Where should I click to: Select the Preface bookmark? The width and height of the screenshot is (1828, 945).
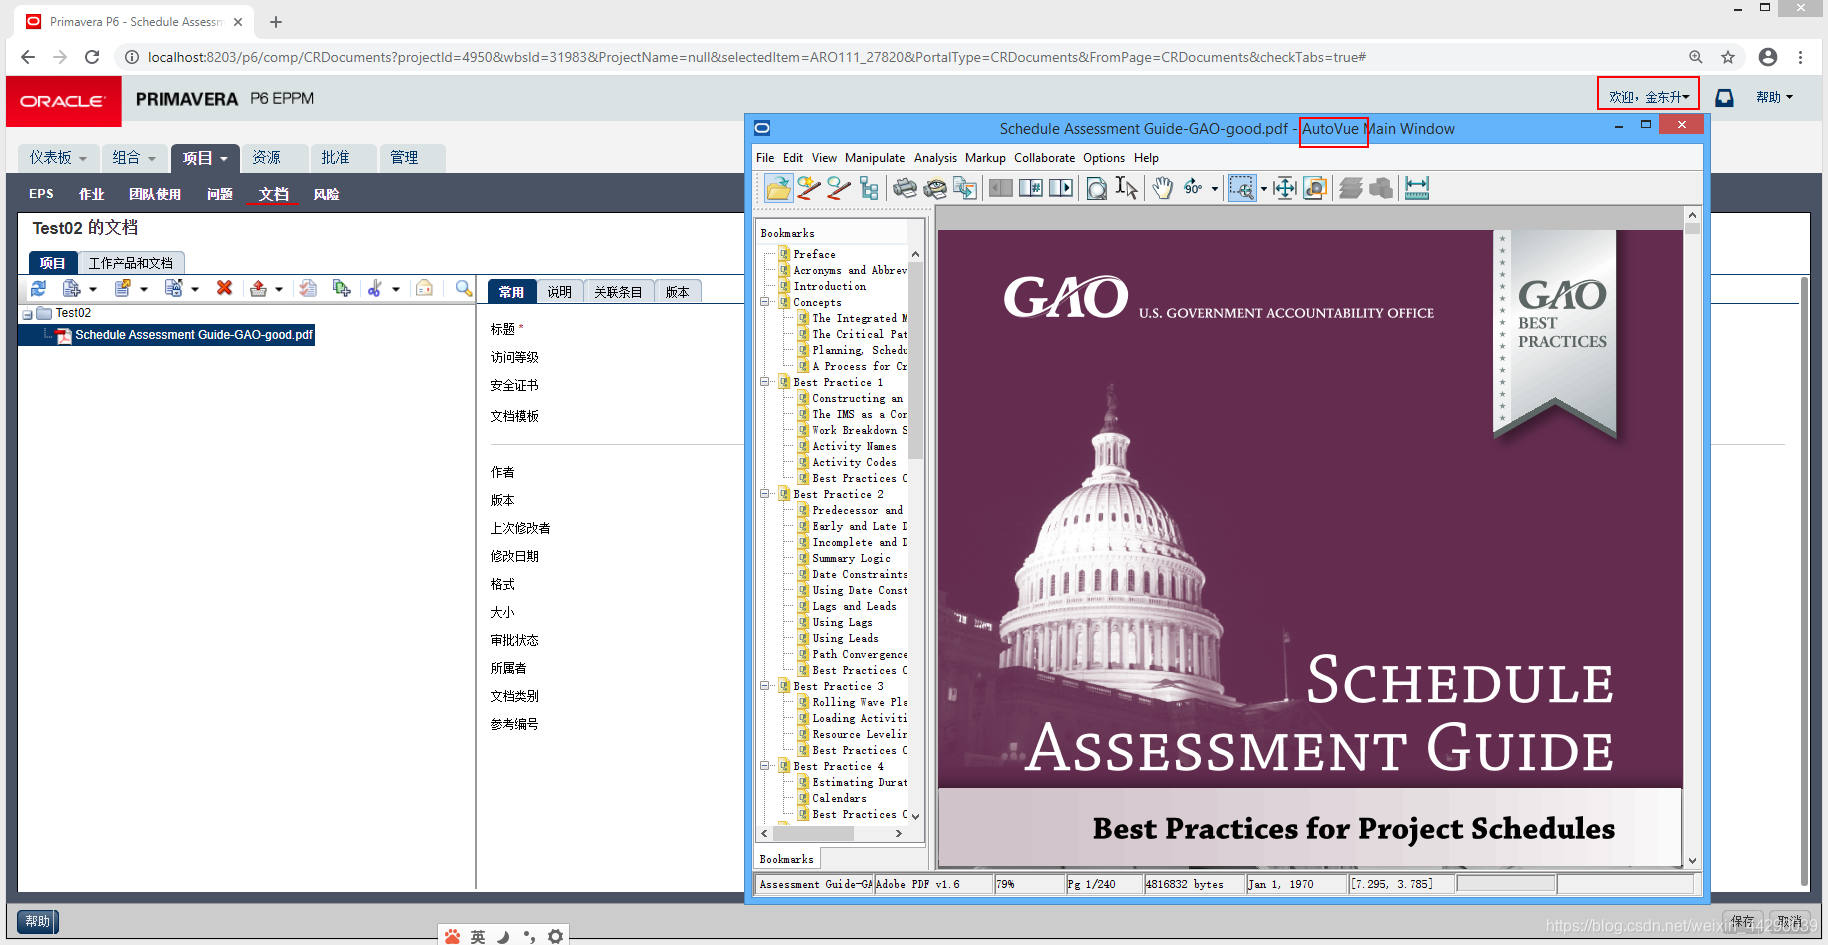pos(814,254)
